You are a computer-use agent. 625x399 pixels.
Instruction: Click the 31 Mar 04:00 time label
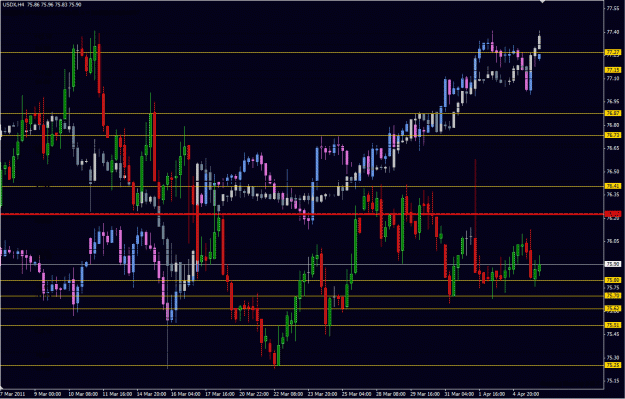coord(460,394)
